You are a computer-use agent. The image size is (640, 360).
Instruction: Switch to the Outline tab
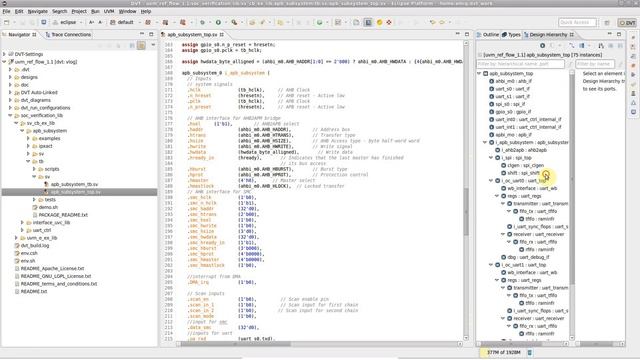point(488,35)
